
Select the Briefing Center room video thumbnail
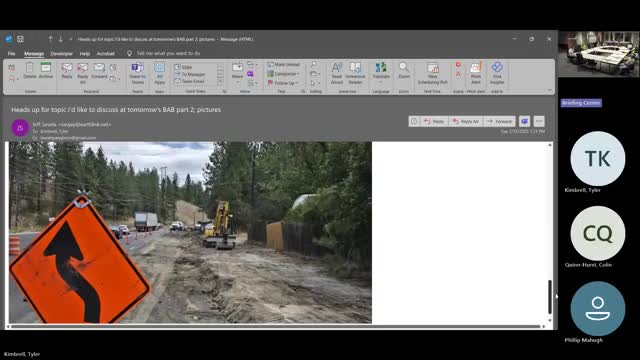coord(598,54)
